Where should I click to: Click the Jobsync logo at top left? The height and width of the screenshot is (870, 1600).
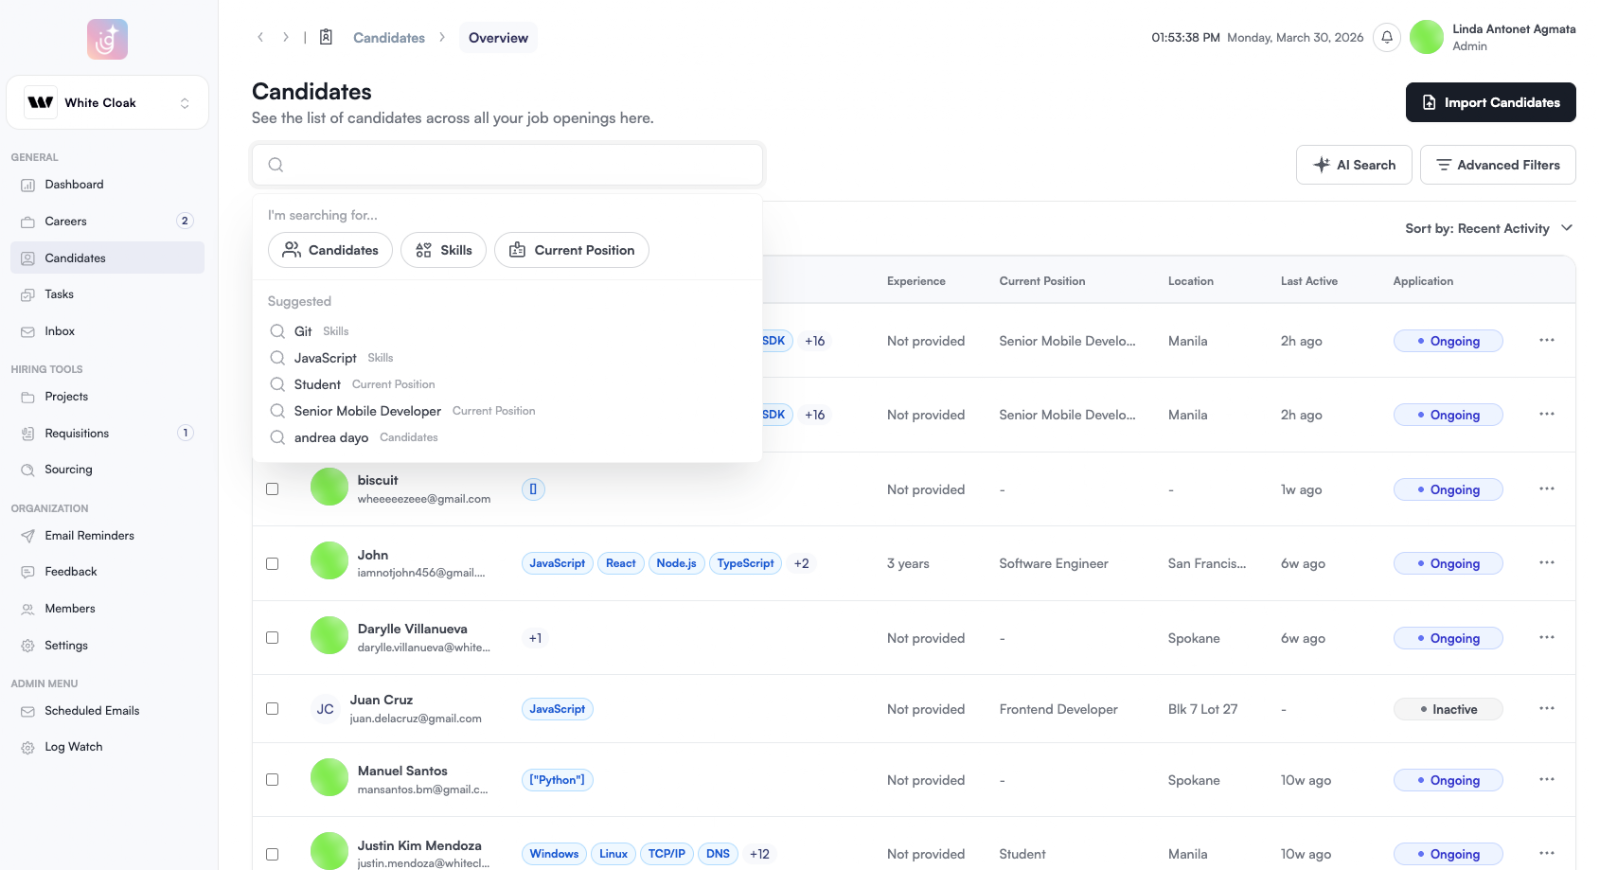107,40
